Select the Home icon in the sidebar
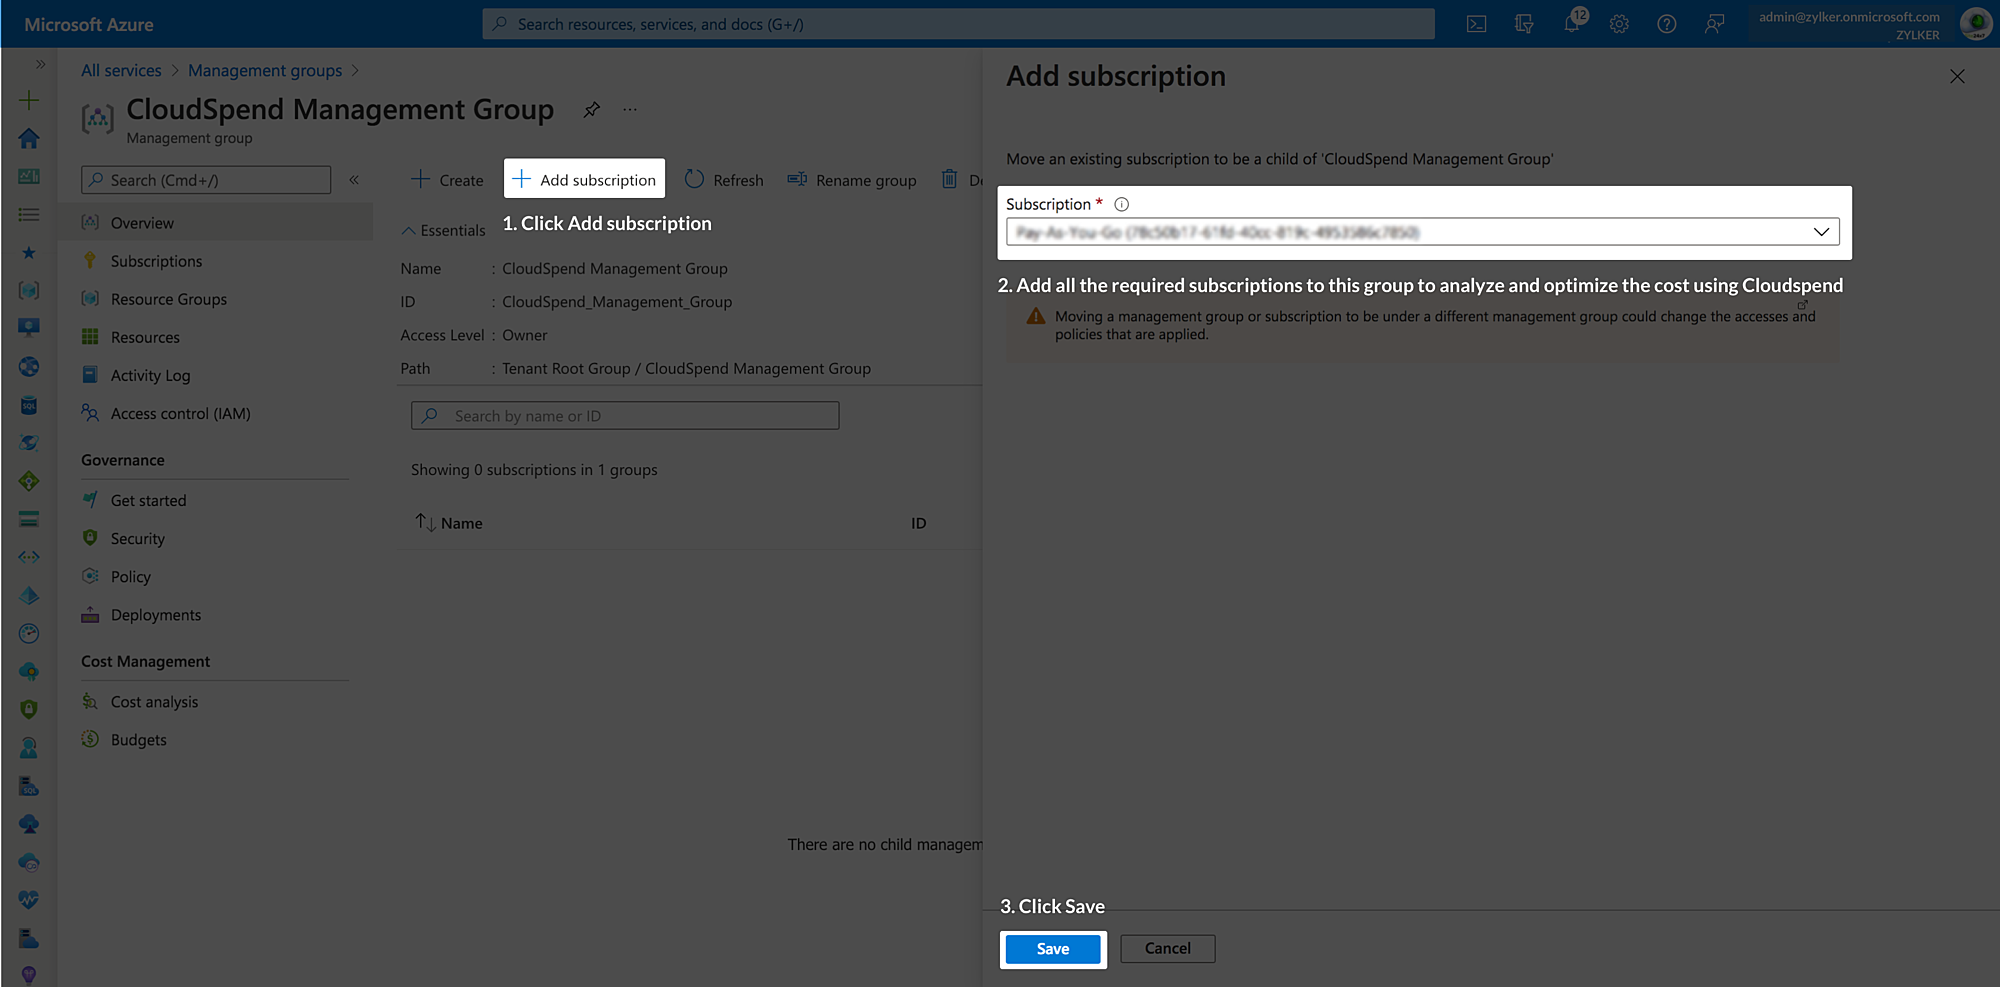Screen dimensions: 2000x987 point(29,138)
